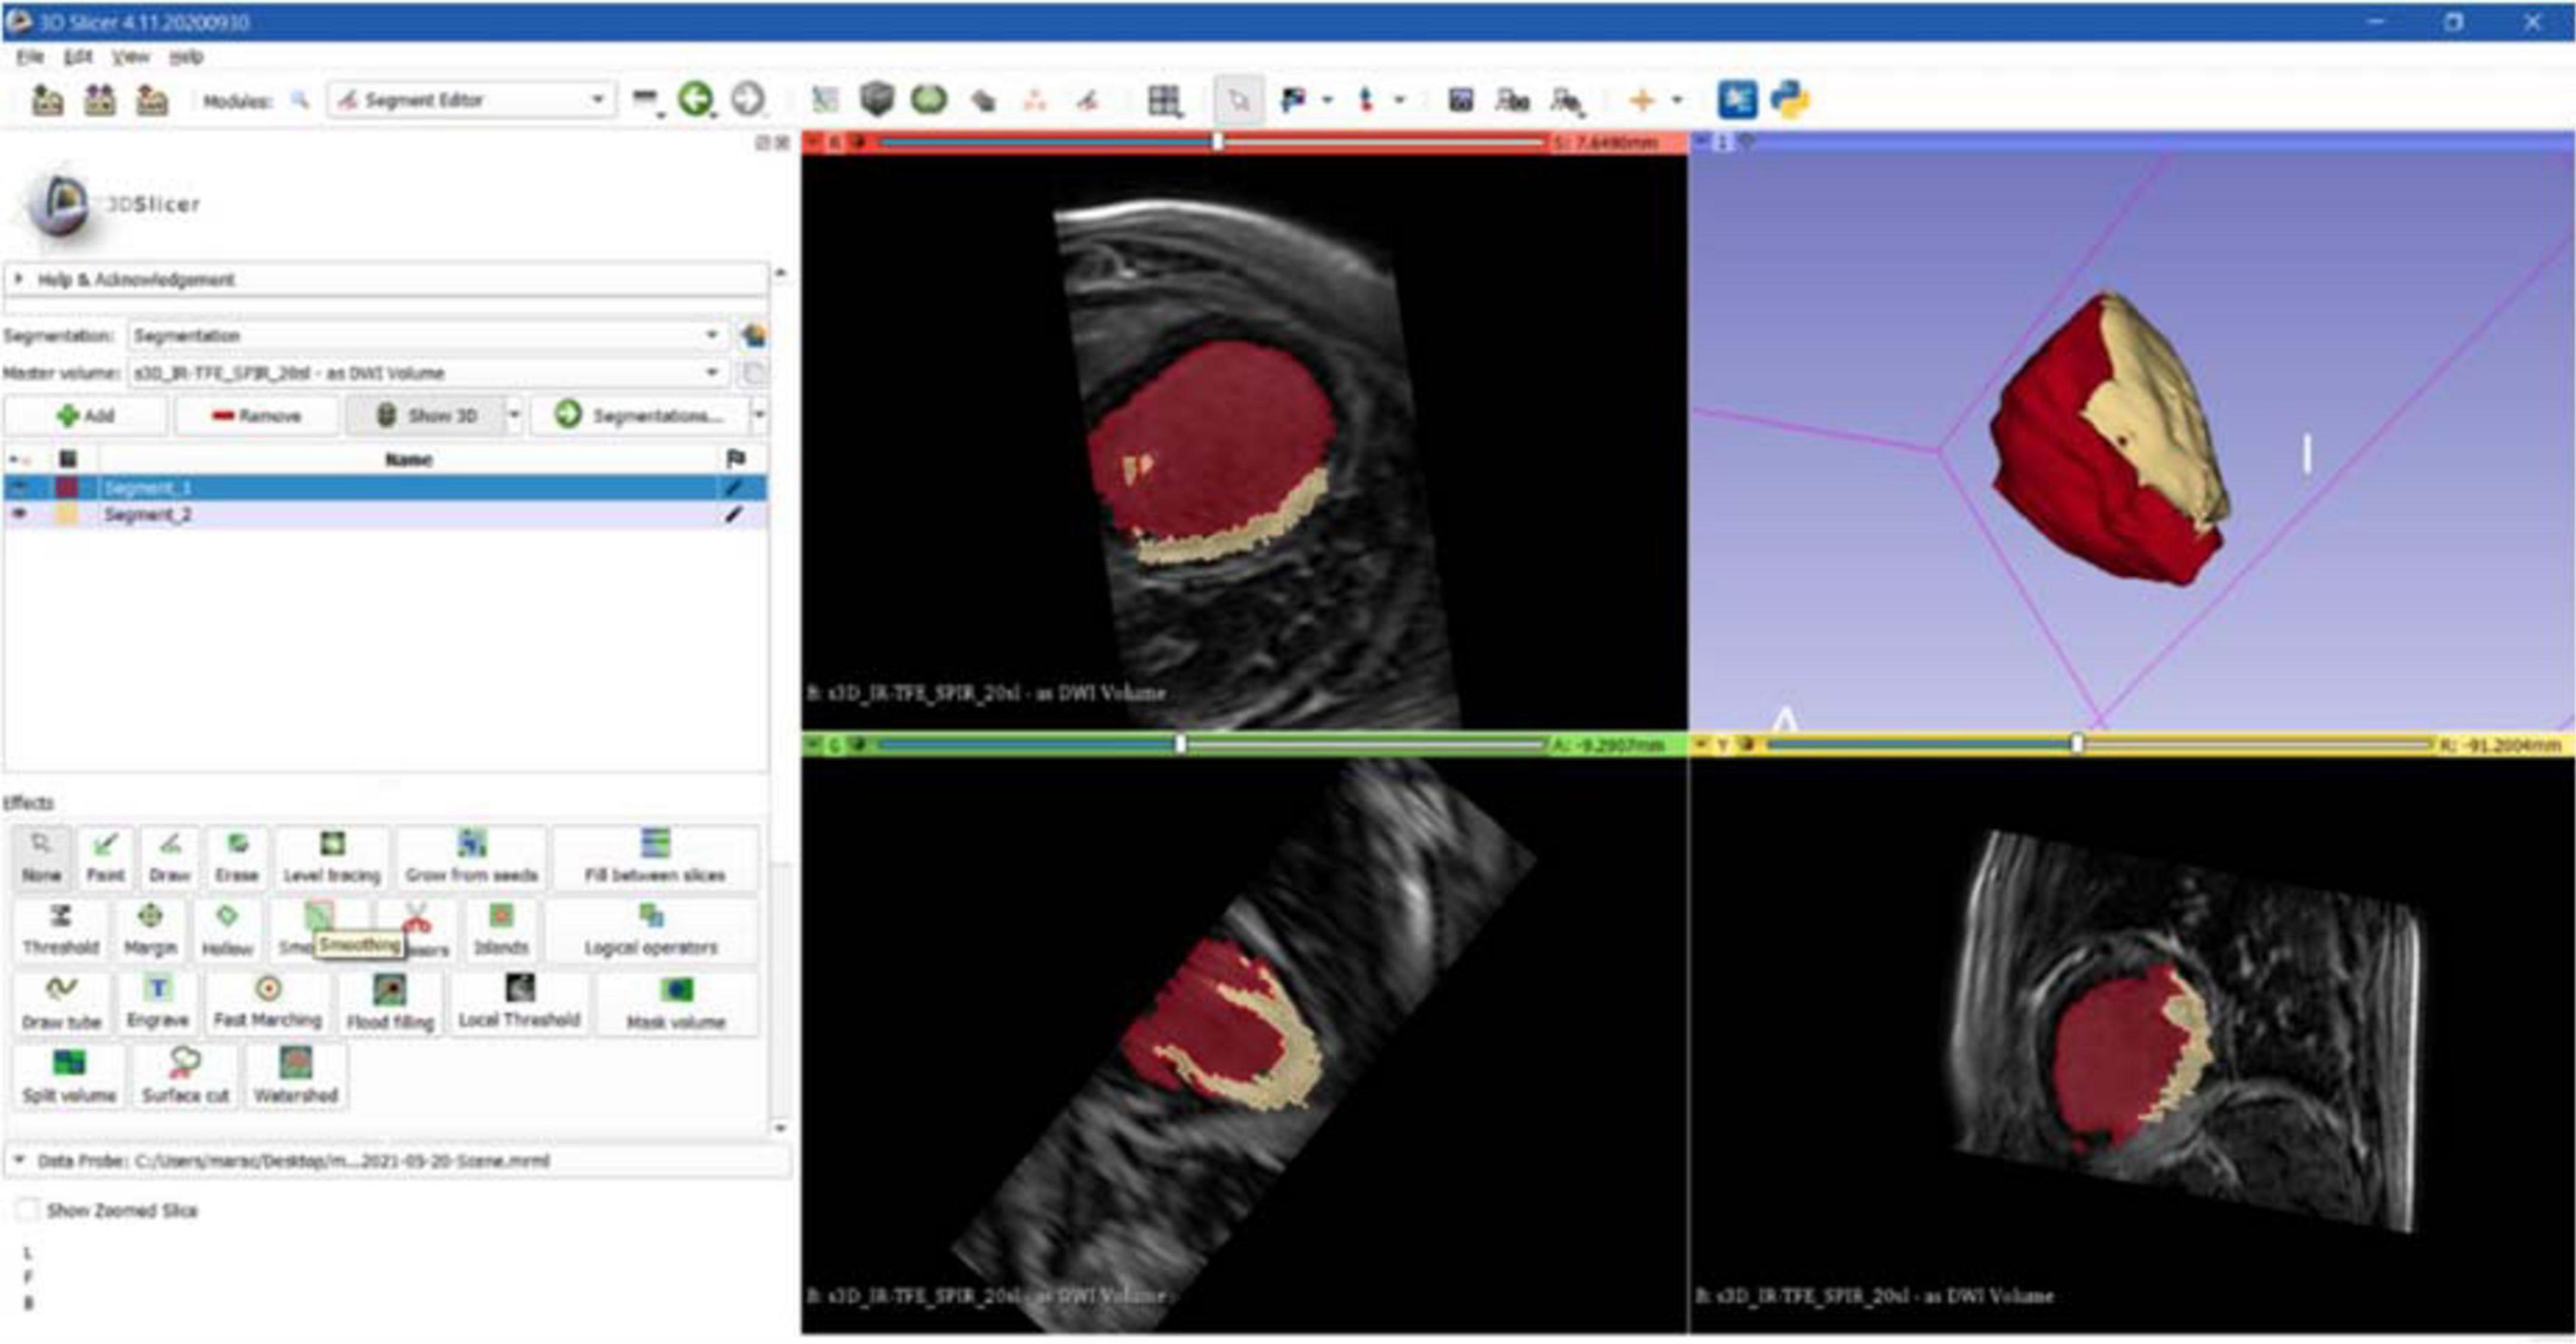Open the Markups module icon
This screenshot has width=2576, height=1344.
pos(1035,100)
